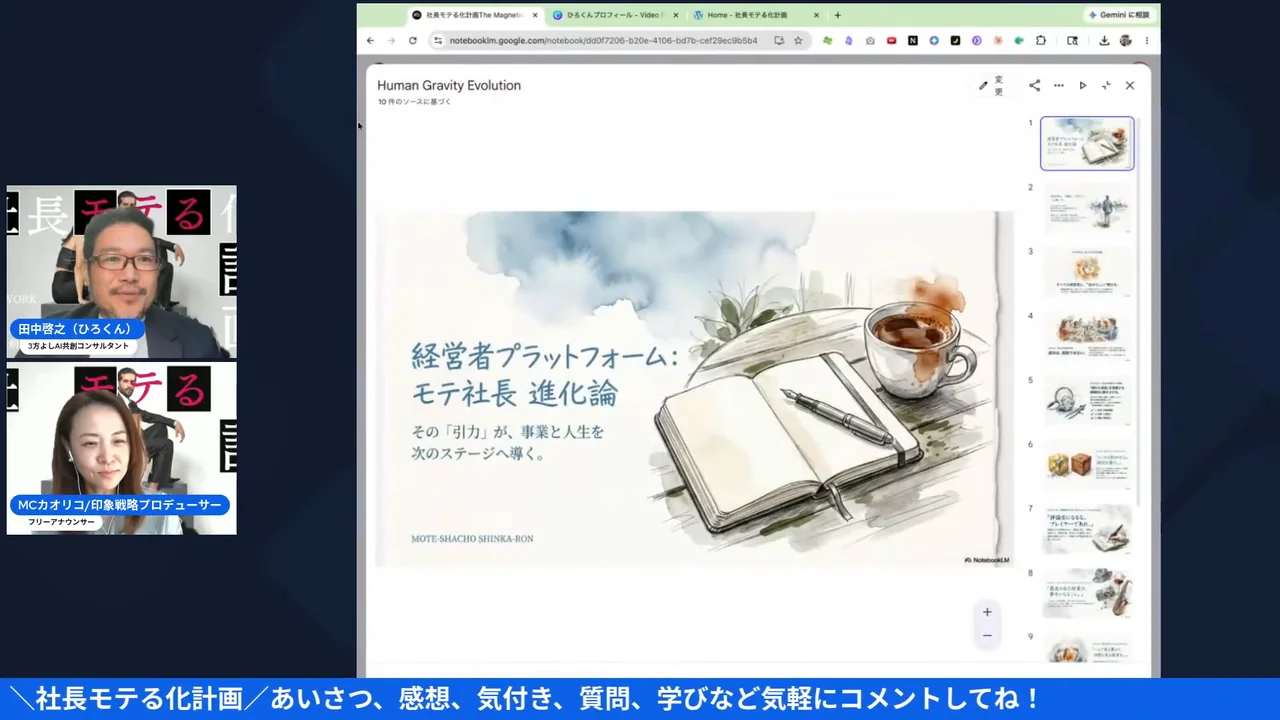Select slide 2 thumbnail
The width and height of the screenshot is (1280, 720).
1087,208
